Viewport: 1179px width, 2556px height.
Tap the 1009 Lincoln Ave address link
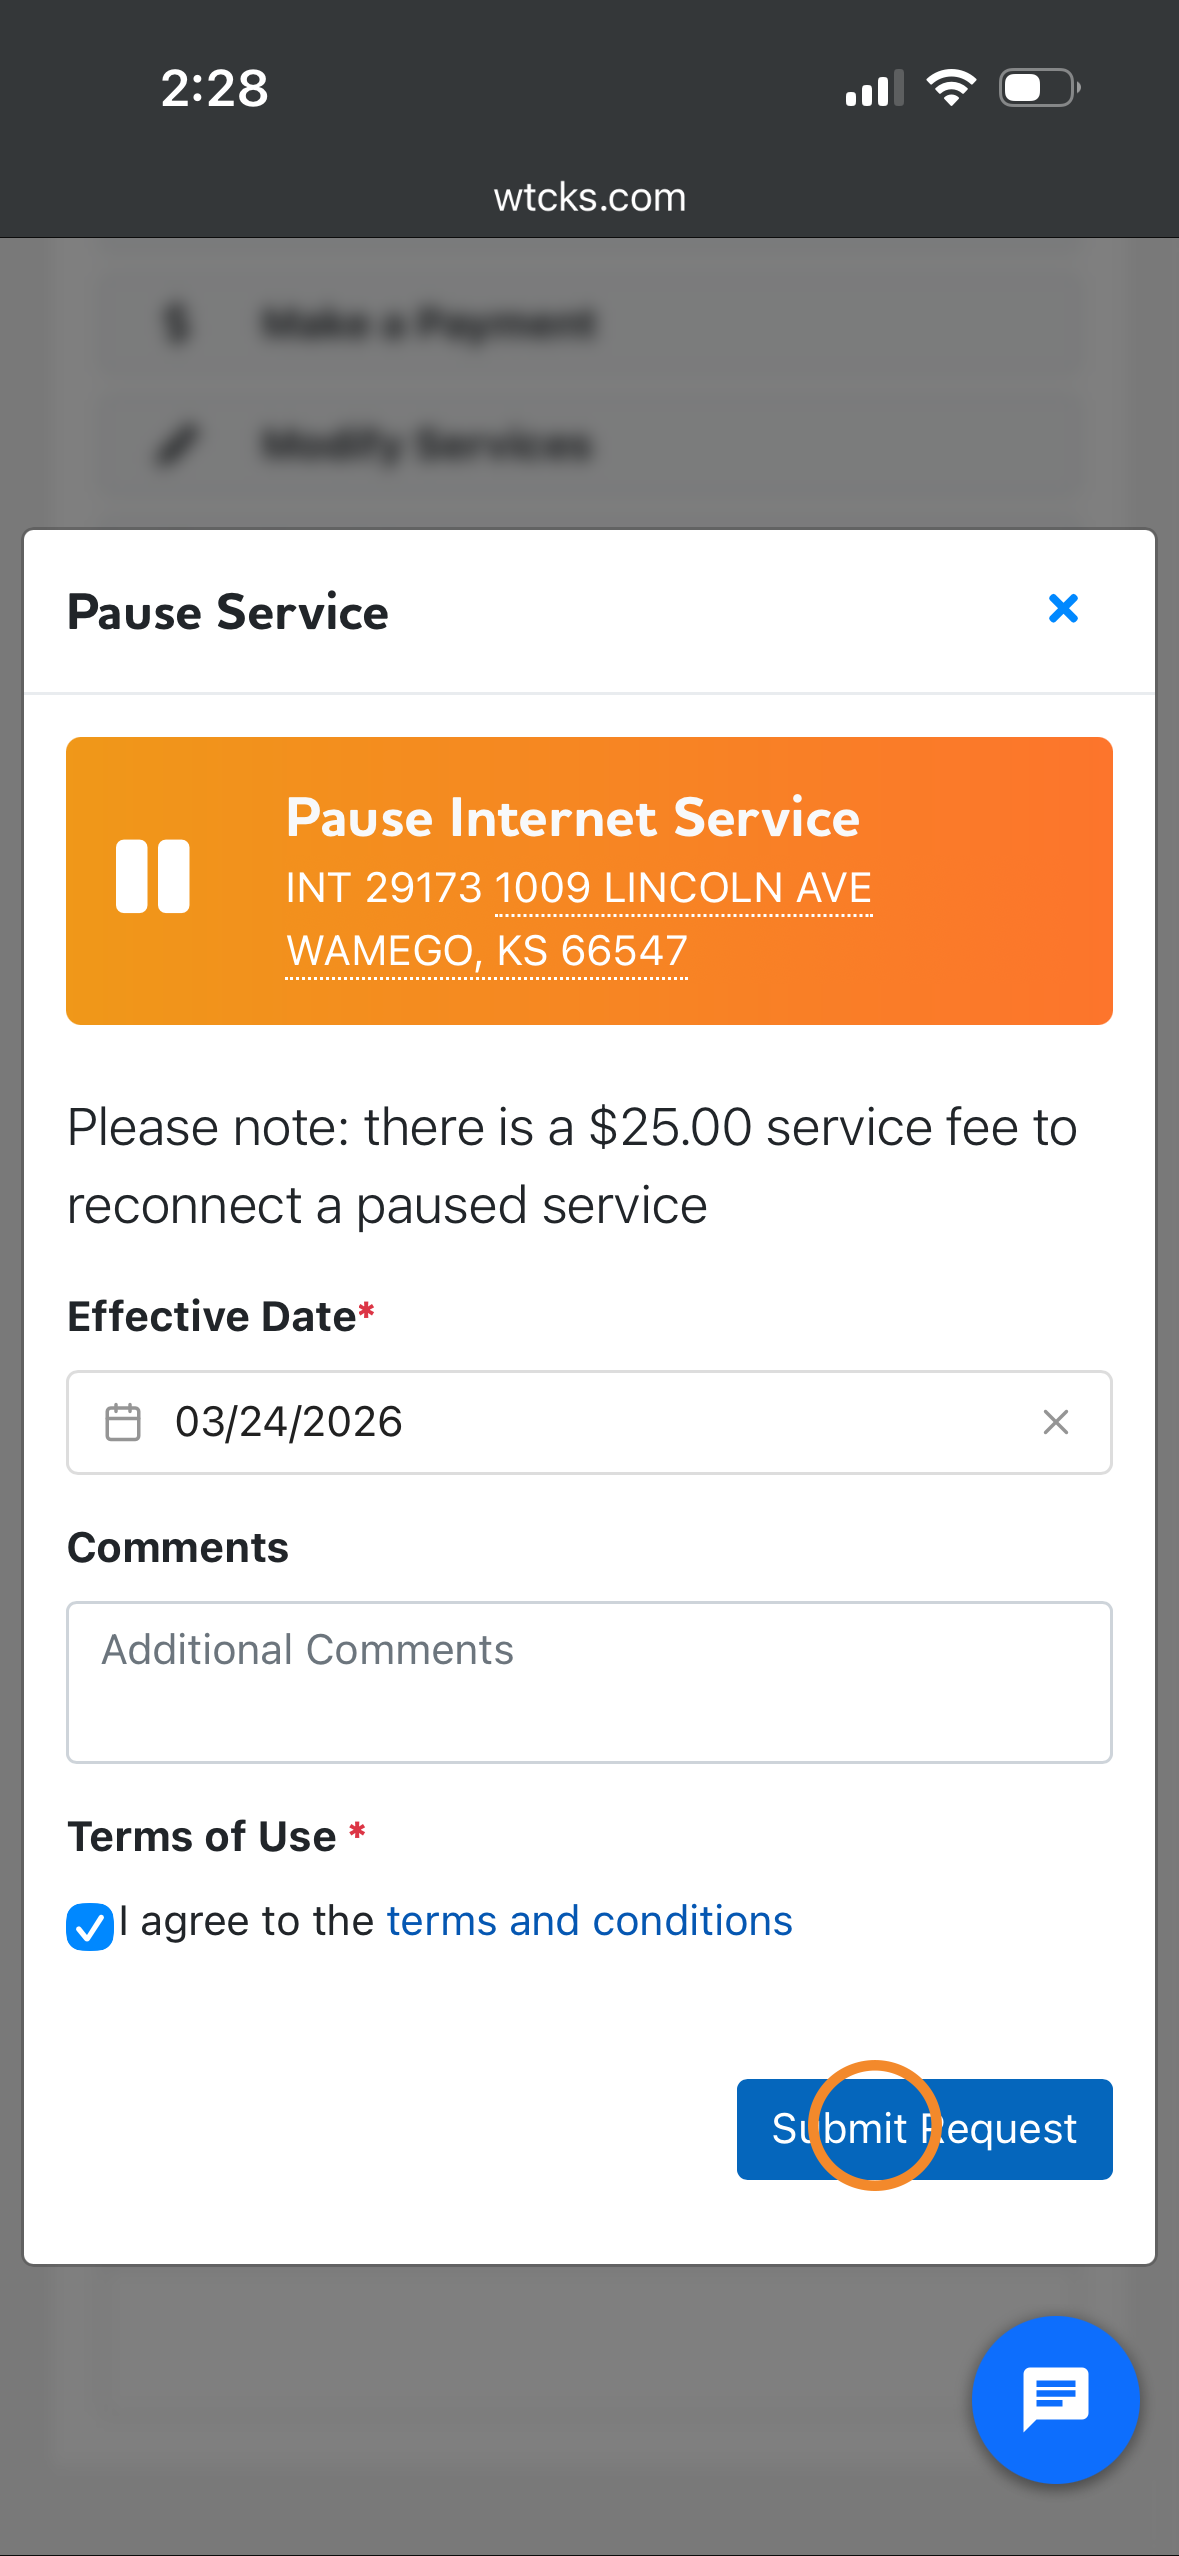point(683,888)
